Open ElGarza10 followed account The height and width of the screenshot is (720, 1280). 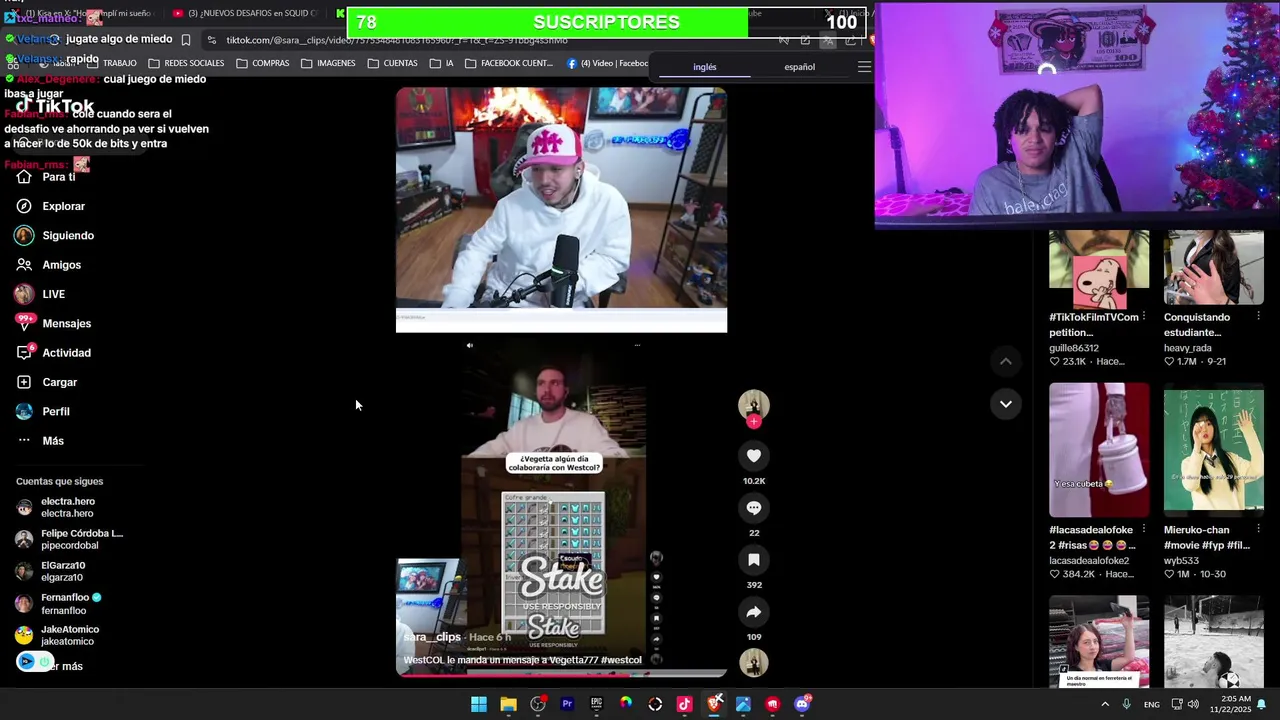(x=51, y=571)
